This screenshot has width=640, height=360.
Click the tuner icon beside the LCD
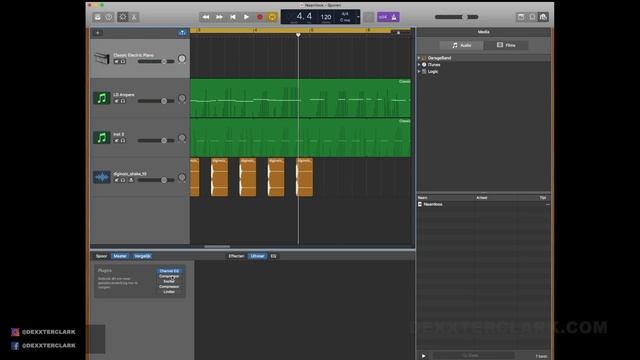369,17
